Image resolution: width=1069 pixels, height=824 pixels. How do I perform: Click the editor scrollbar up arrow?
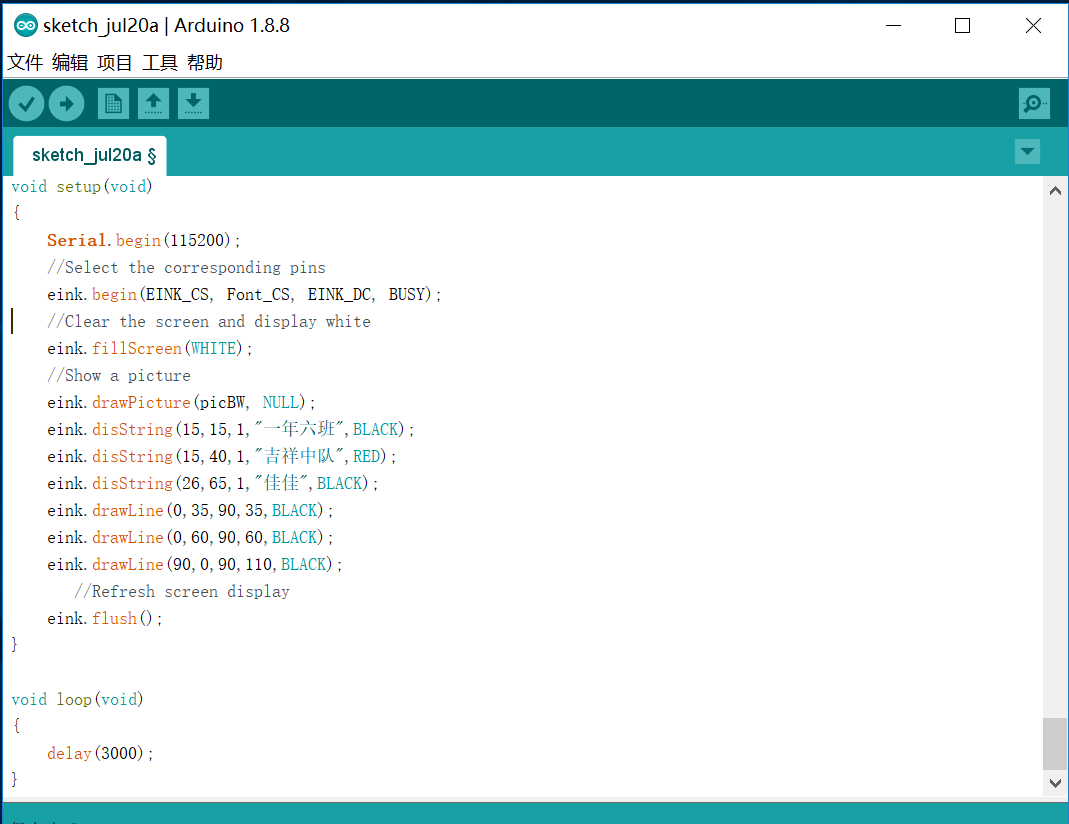pos(1055,191)
